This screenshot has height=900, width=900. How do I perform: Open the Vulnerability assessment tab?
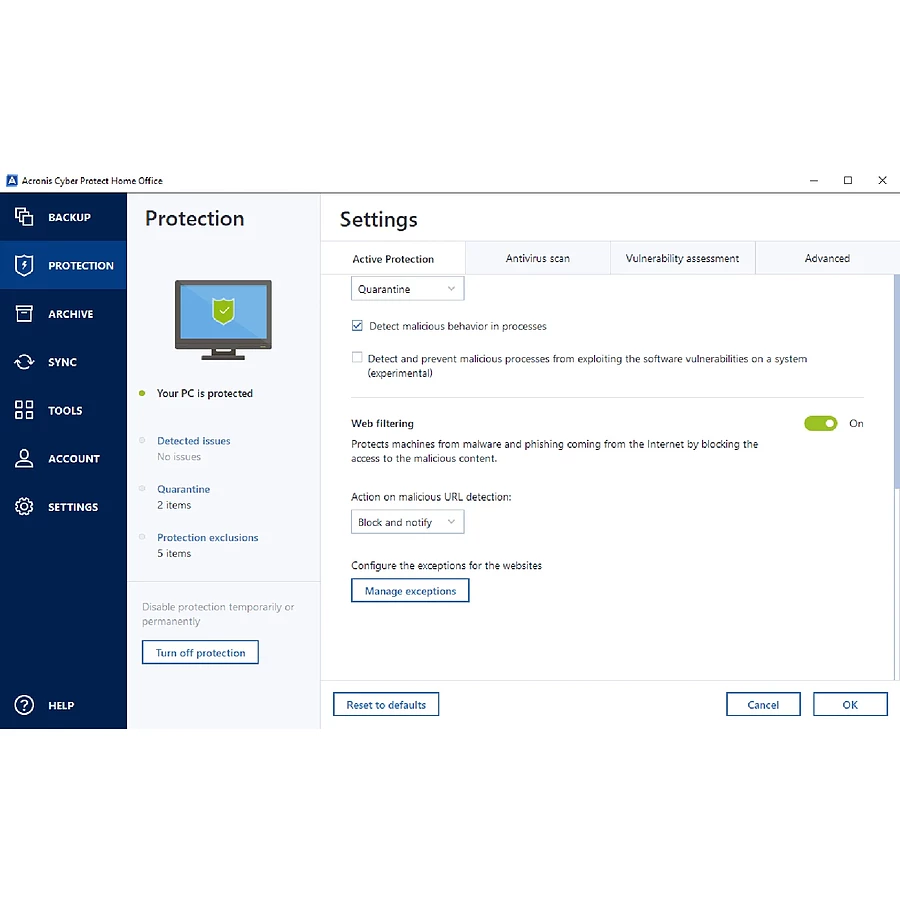682,258
